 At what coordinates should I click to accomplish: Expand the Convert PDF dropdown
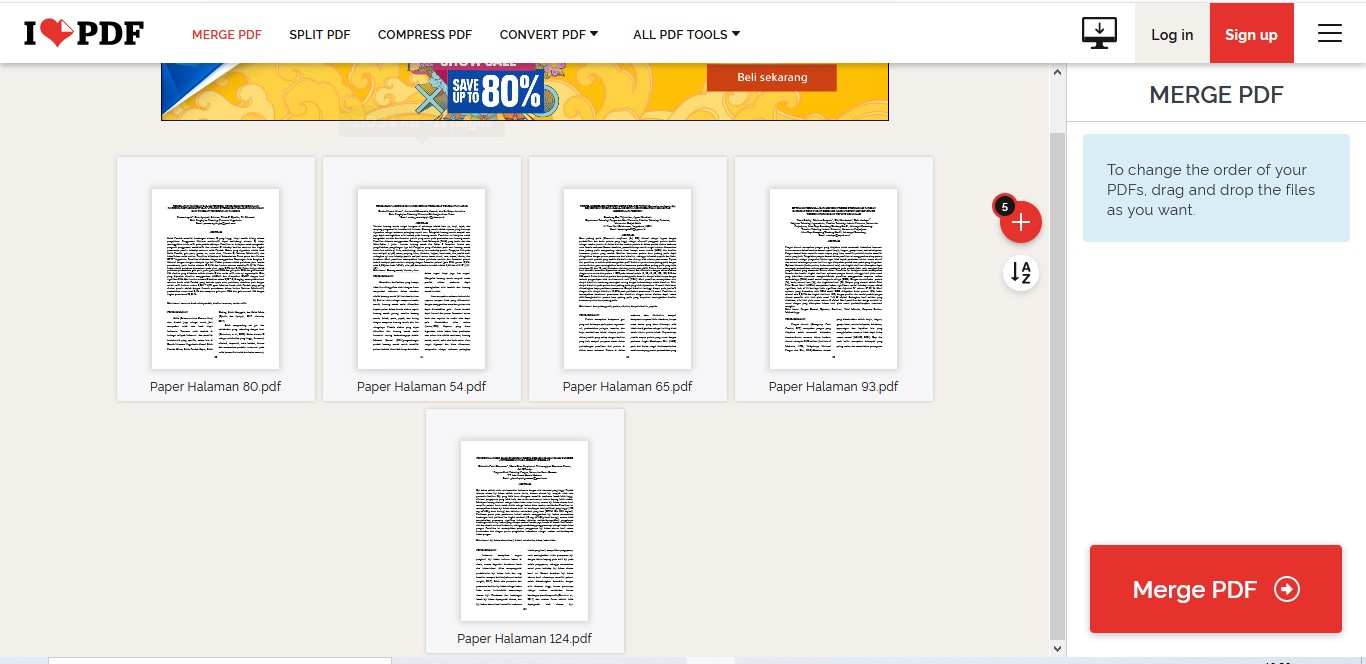pos(549,34)
